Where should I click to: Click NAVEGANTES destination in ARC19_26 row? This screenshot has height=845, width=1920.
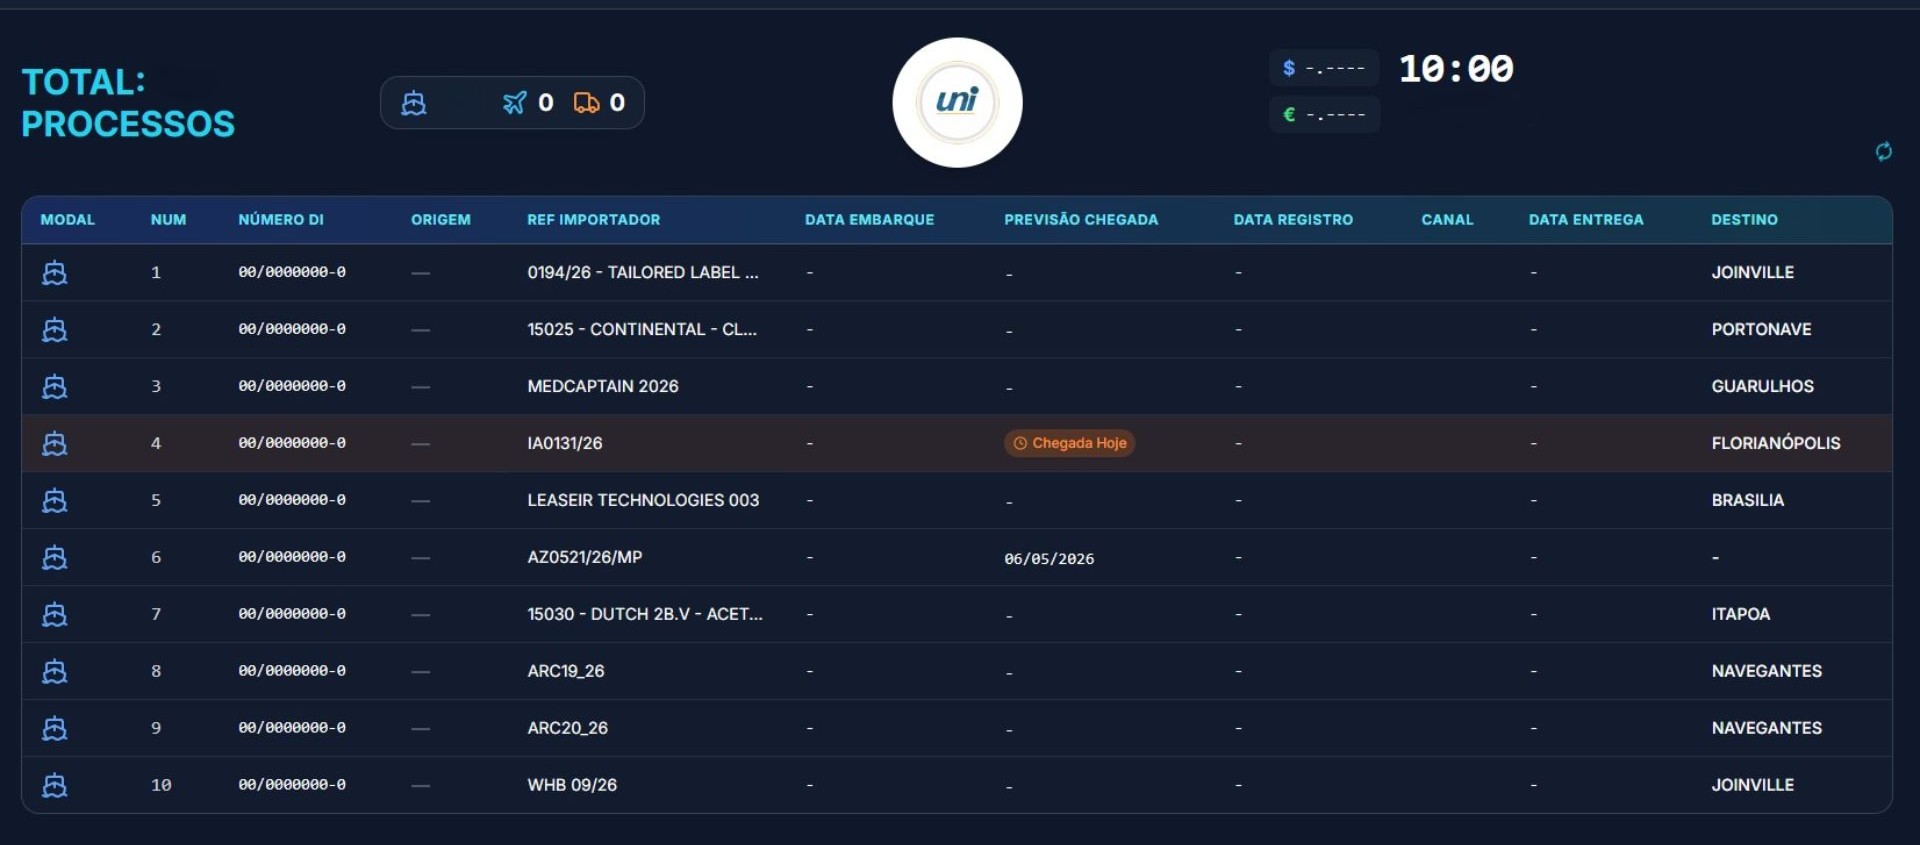tap(1766, 671)
